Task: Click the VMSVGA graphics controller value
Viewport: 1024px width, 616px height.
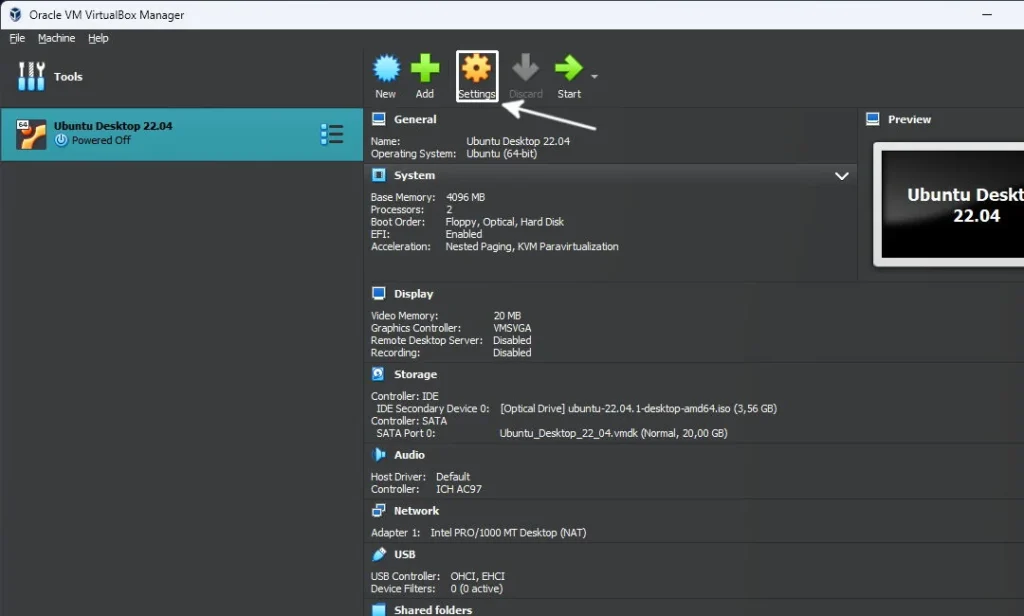Action: tap(512, 328)
